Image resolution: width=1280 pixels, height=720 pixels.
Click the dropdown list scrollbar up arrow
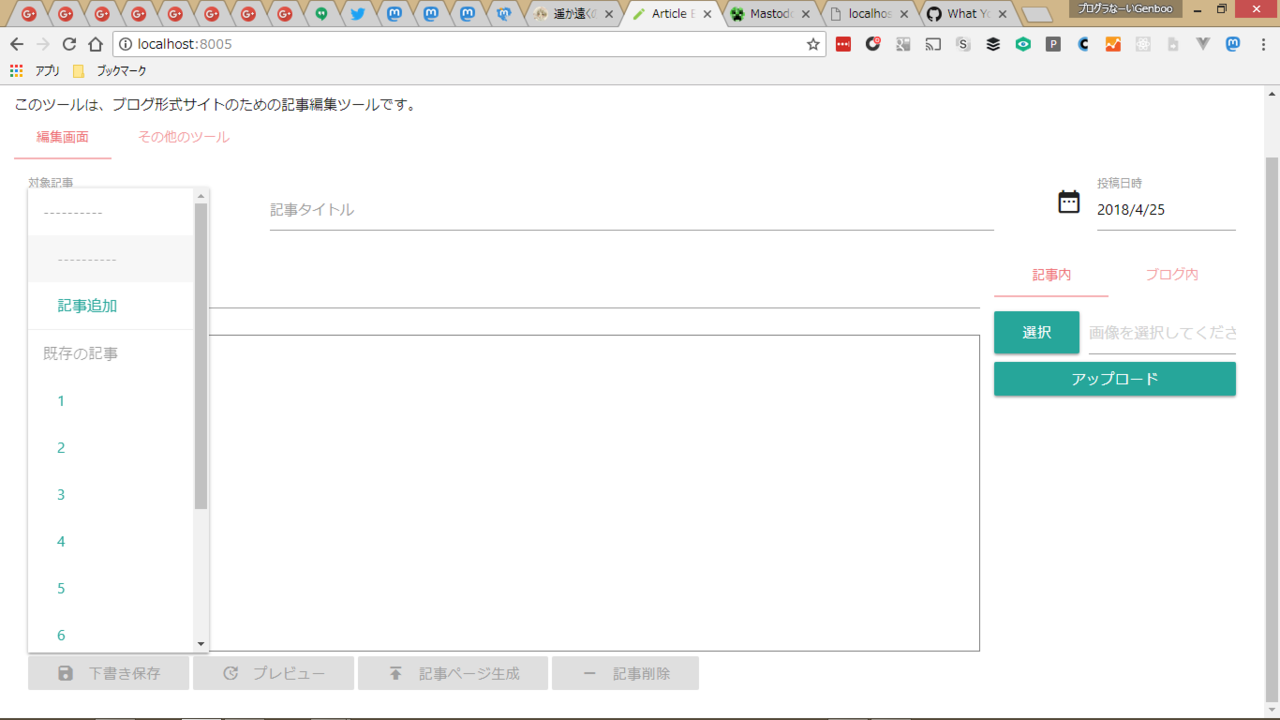201,196
